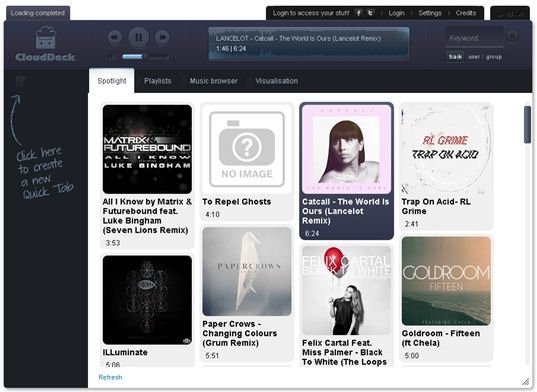Image resolution: width=537 pixels, height=392 pixels.
Task: Skip to the next track
Action: (x=162, y=37)
